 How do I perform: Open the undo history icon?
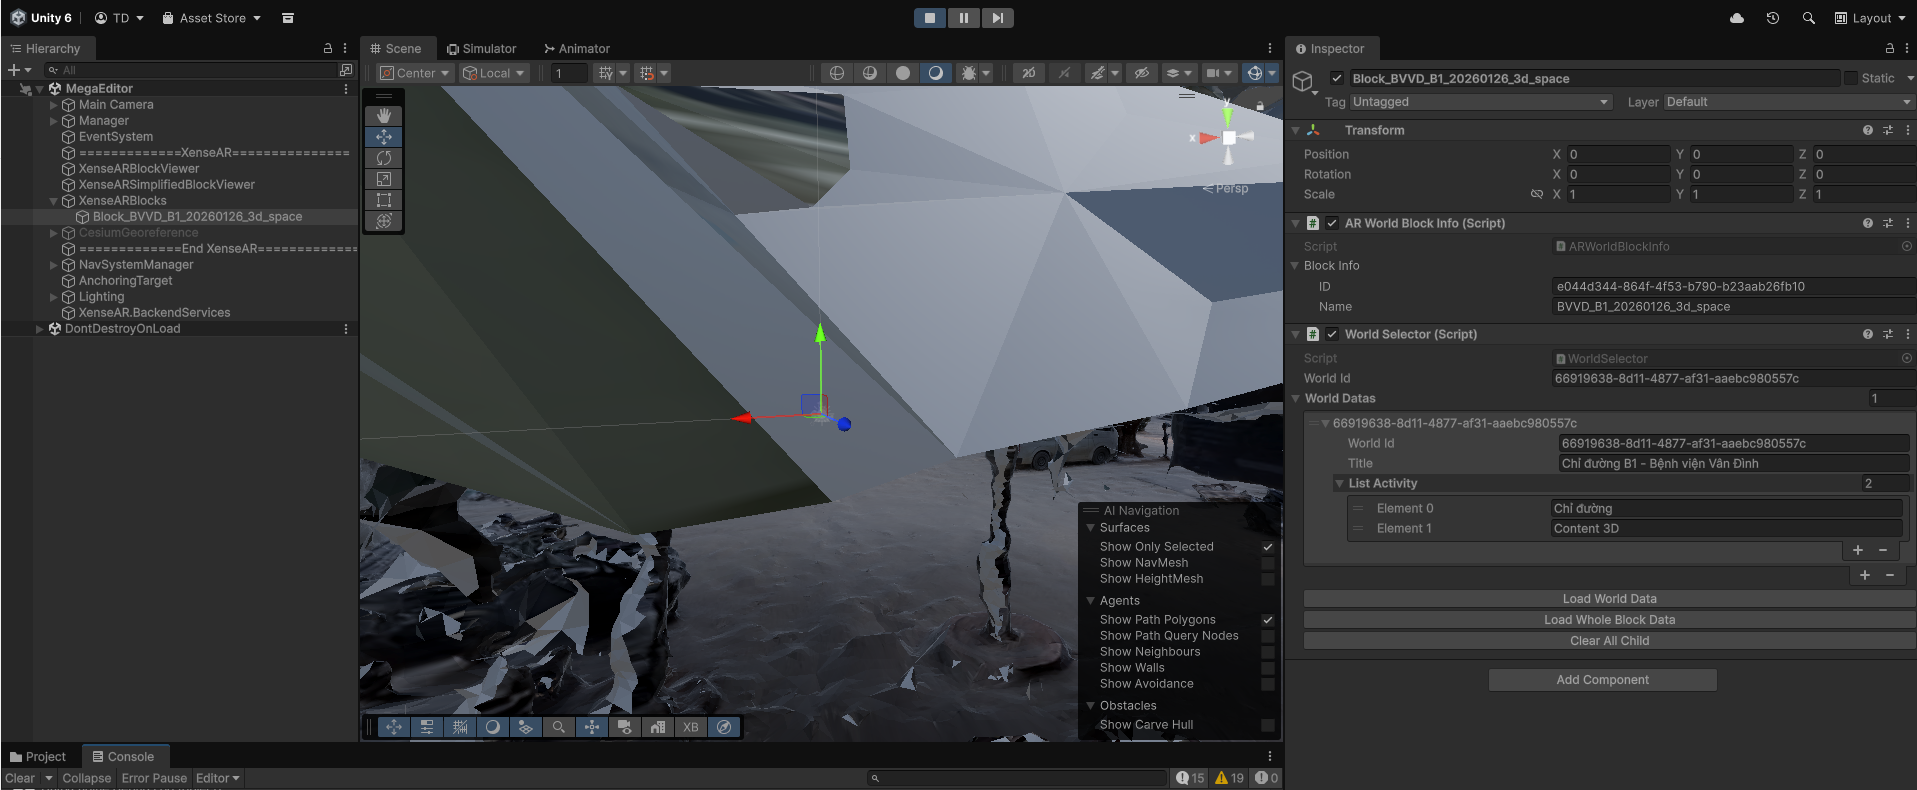(1773, 18)
